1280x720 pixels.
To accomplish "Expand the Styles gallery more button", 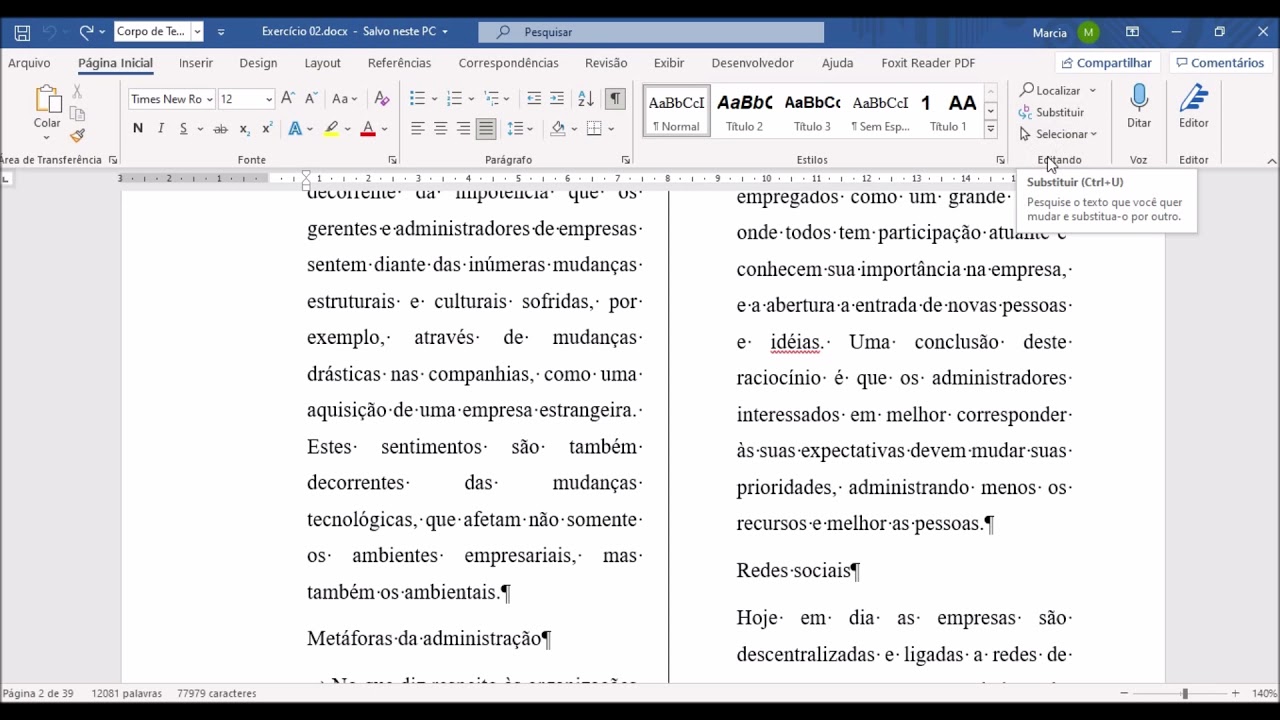I will coord(990,129).
